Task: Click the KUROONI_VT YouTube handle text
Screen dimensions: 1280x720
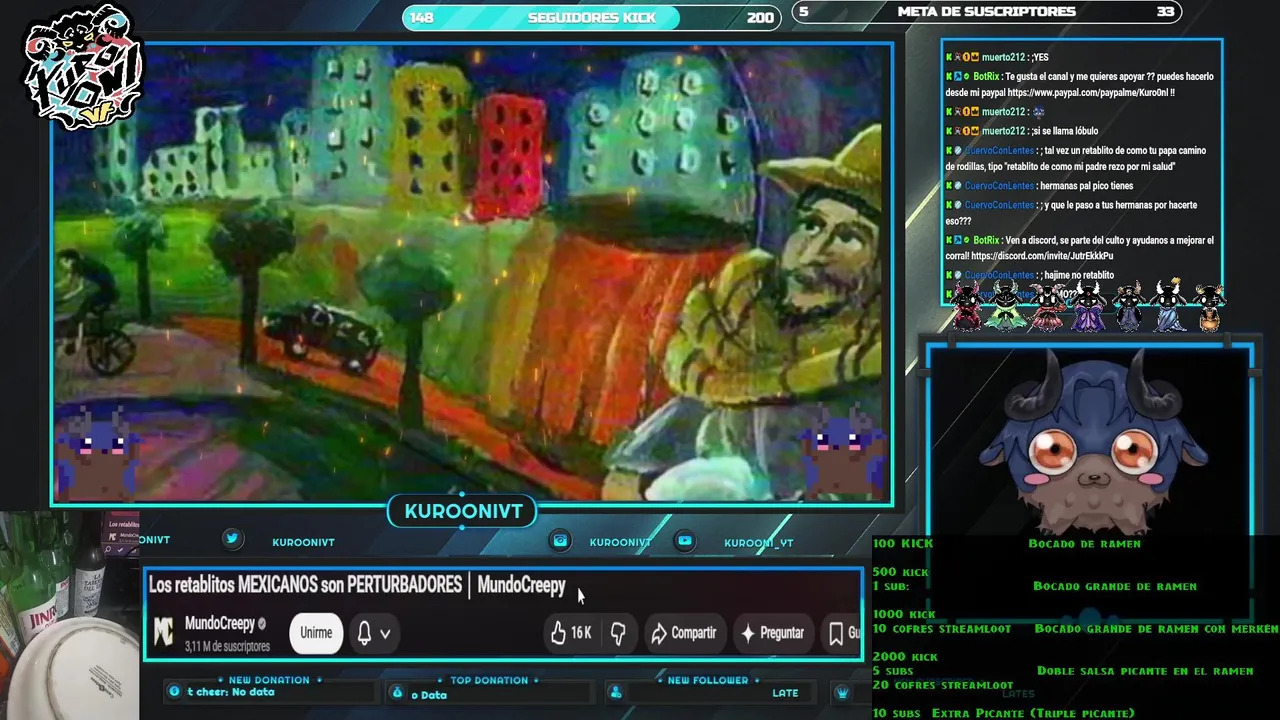Action: (x=758, y=542)
